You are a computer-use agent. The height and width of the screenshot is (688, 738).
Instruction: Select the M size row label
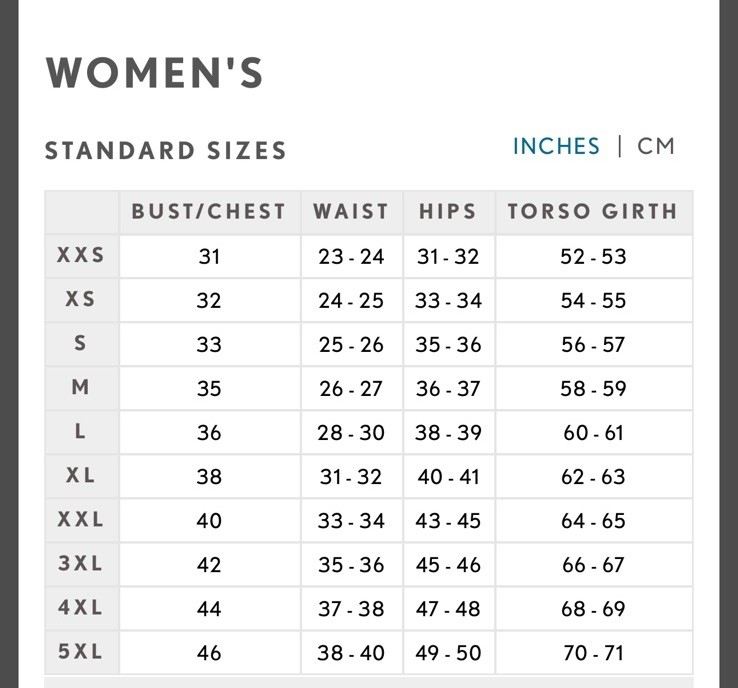pyautogui.click(x=80, y=387)
